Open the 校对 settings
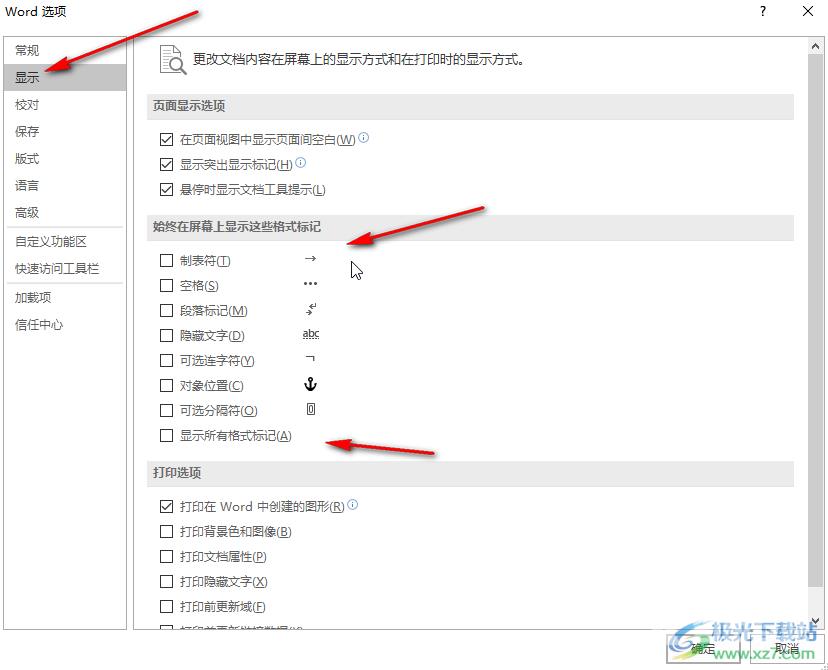Image resolution: width=828 pixels, height=670 pixels. pyautogui.click(x=64, y=105)
